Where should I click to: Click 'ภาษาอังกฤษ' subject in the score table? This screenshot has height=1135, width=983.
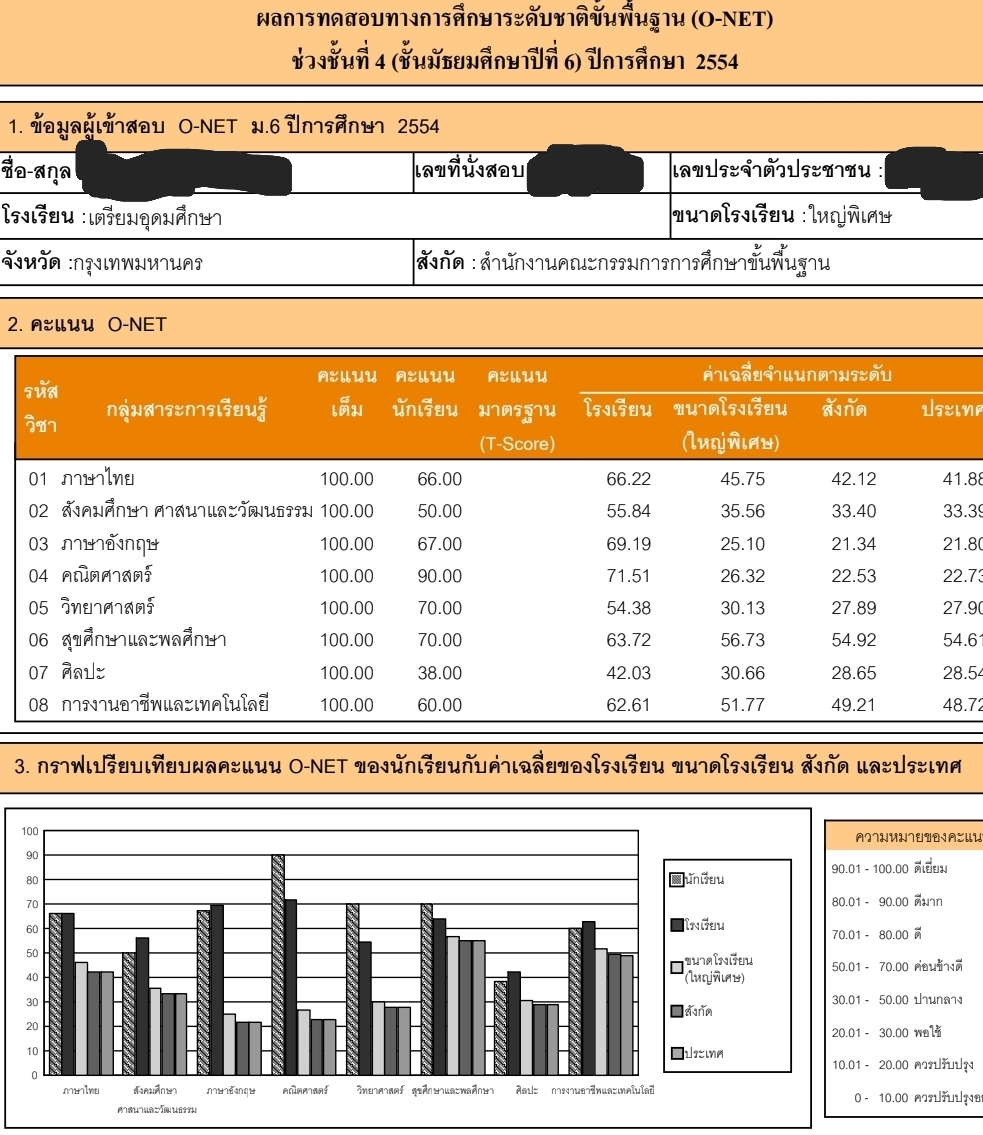110,544
